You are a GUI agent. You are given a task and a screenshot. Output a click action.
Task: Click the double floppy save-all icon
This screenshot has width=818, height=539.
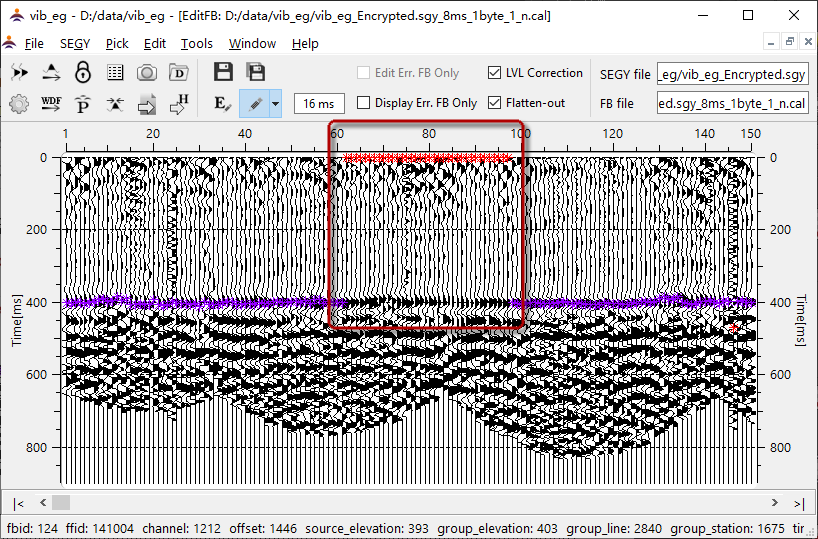point(256,72)
